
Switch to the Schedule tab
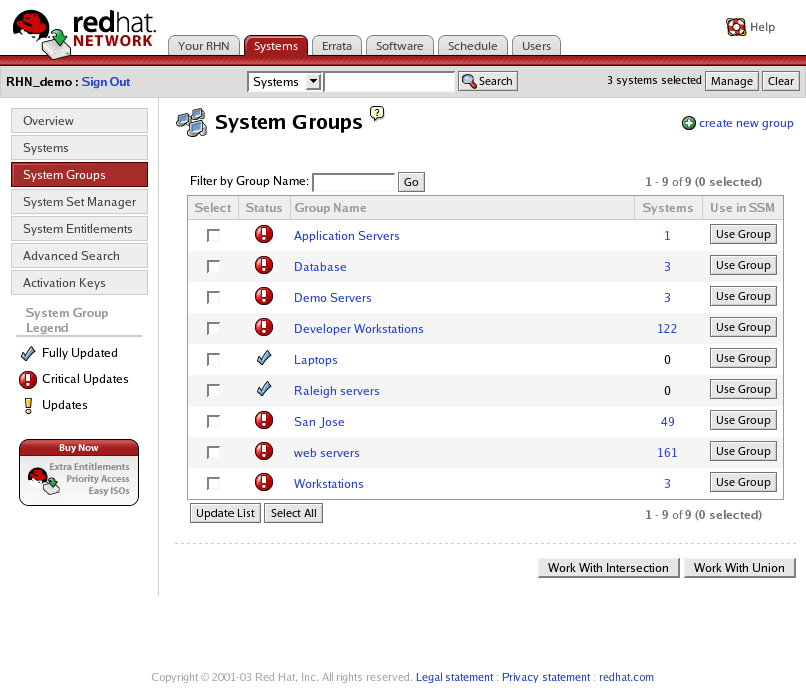pyautogui.click(x=472, y=46)
